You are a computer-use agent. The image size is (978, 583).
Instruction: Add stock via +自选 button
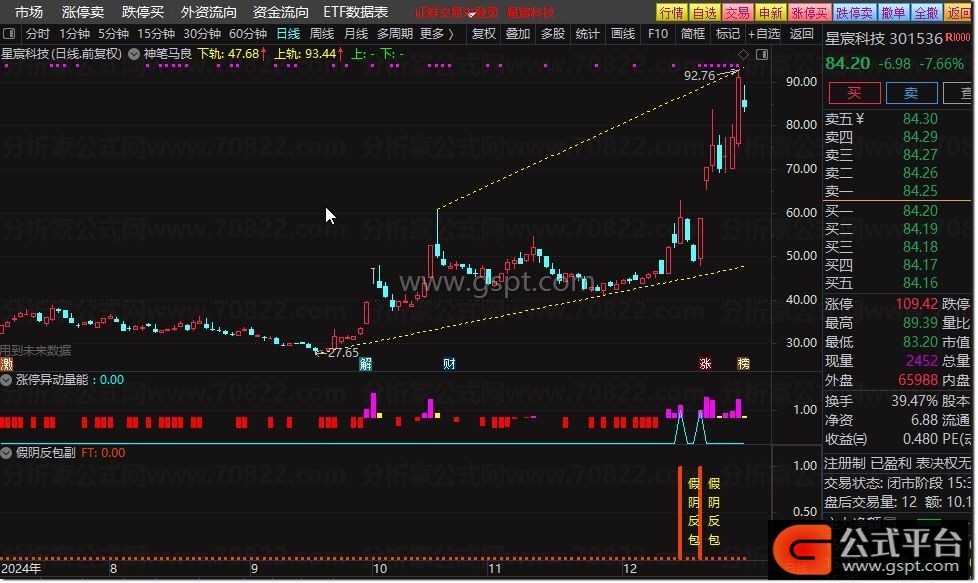(764, 34)
